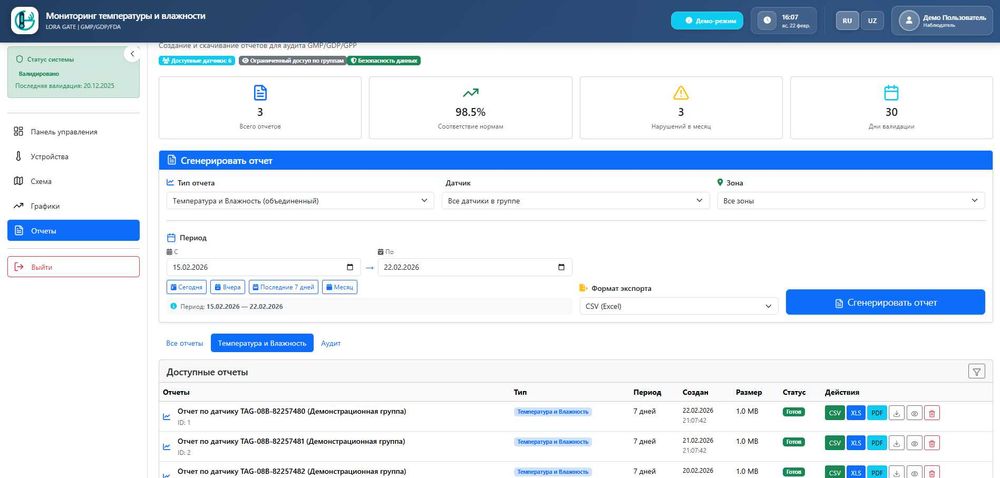Collapse the sidebar with the chevron button
Viewport: 1000px width, 478px height.
point(132,54)
